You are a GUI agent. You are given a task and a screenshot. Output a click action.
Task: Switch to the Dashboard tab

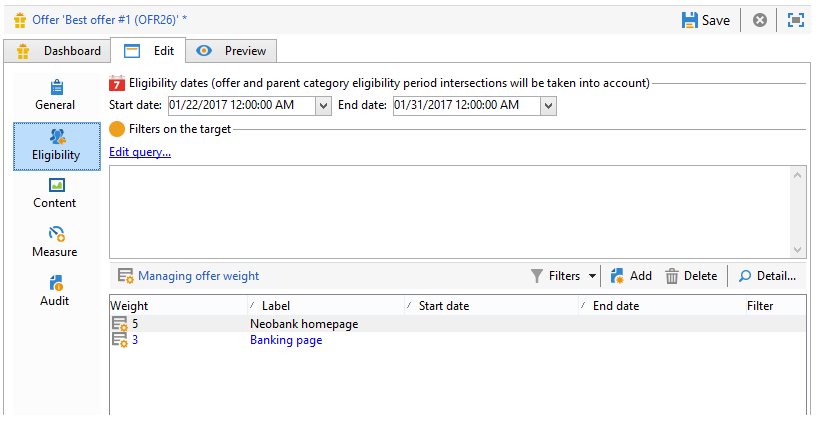click(x=60, y=51)
